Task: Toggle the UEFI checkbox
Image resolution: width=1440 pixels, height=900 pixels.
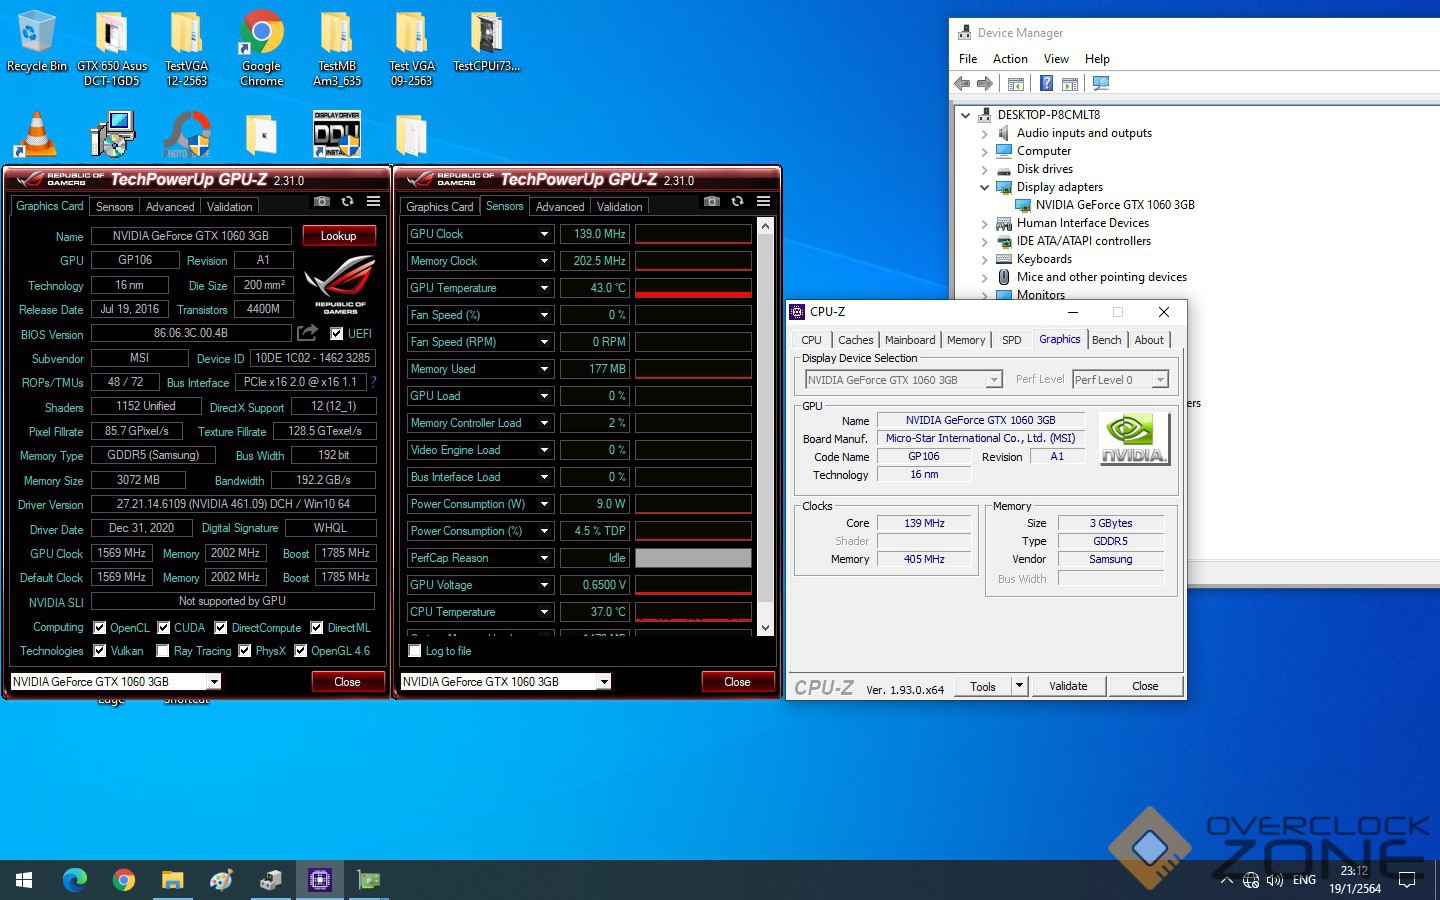Action: tap(337, 334)
